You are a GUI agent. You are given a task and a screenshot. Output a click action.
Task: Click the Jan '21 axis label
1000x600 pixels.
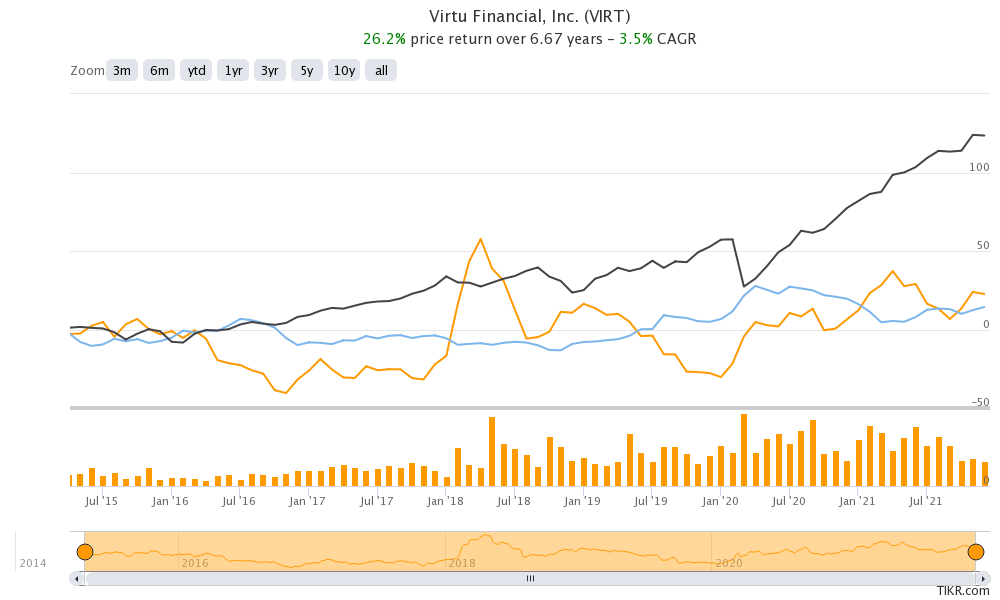click(857, 501)
